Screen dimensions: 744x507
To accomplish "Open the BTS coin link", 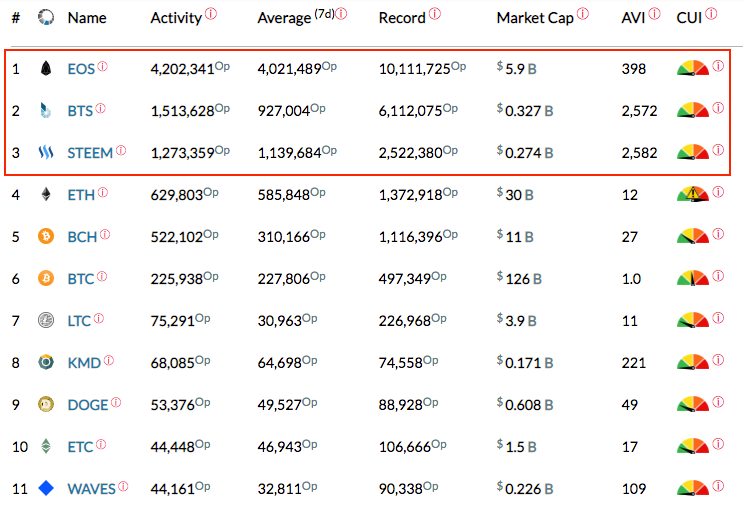I will 80,111.
